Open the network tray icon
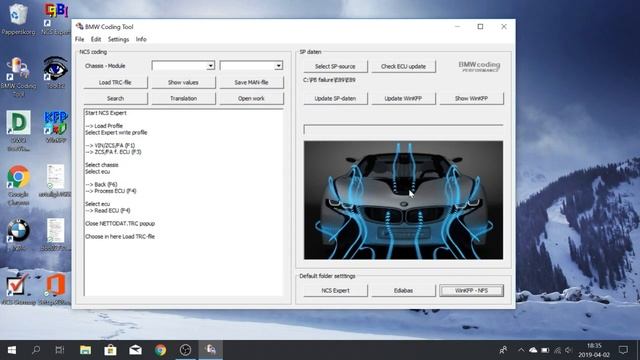640x360 pixels. tap(557, 350)
